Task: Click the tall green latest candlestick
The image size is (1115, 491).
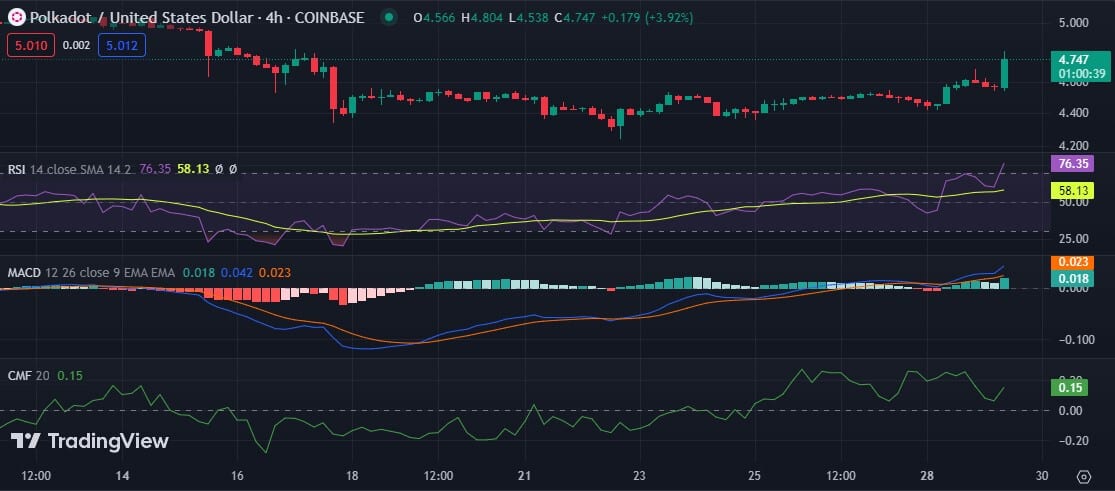Action: (1004, 73)
